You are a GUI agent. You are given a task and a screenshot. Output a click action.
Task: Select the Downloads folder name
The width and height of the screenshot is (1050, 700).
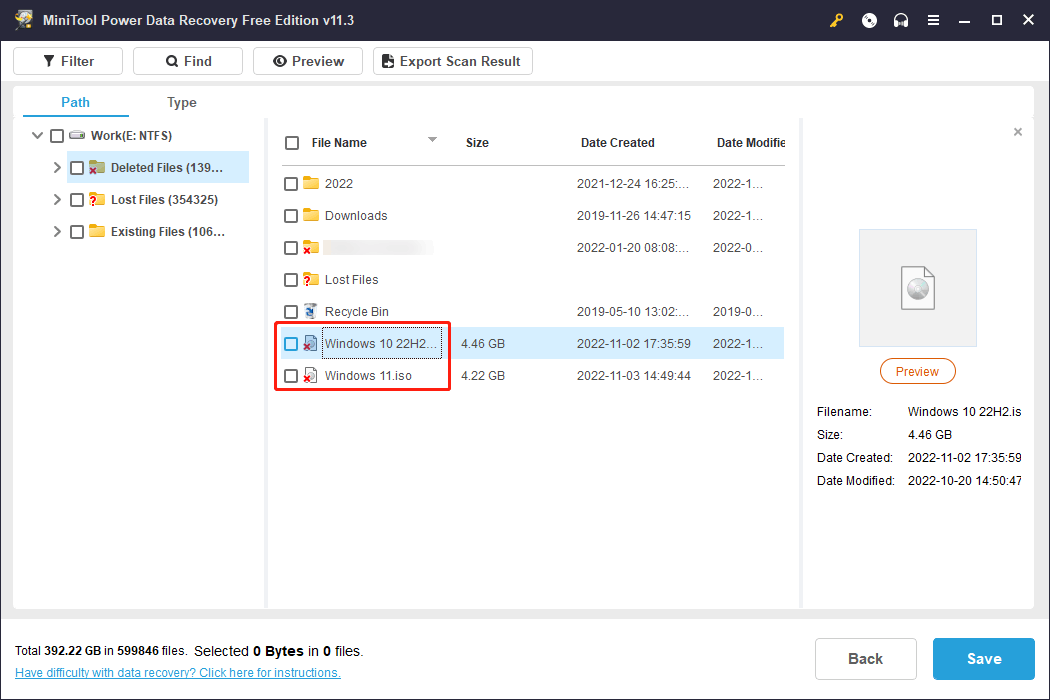pyautogui.click(x=356, y=216)
